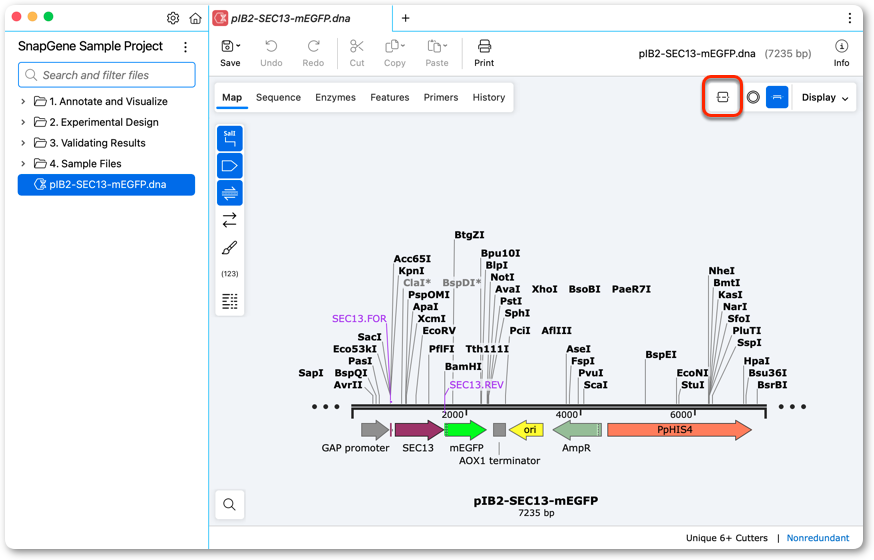Click the pIB2-SEC13-mEGFP.dna document tab

tap(301, 18)
